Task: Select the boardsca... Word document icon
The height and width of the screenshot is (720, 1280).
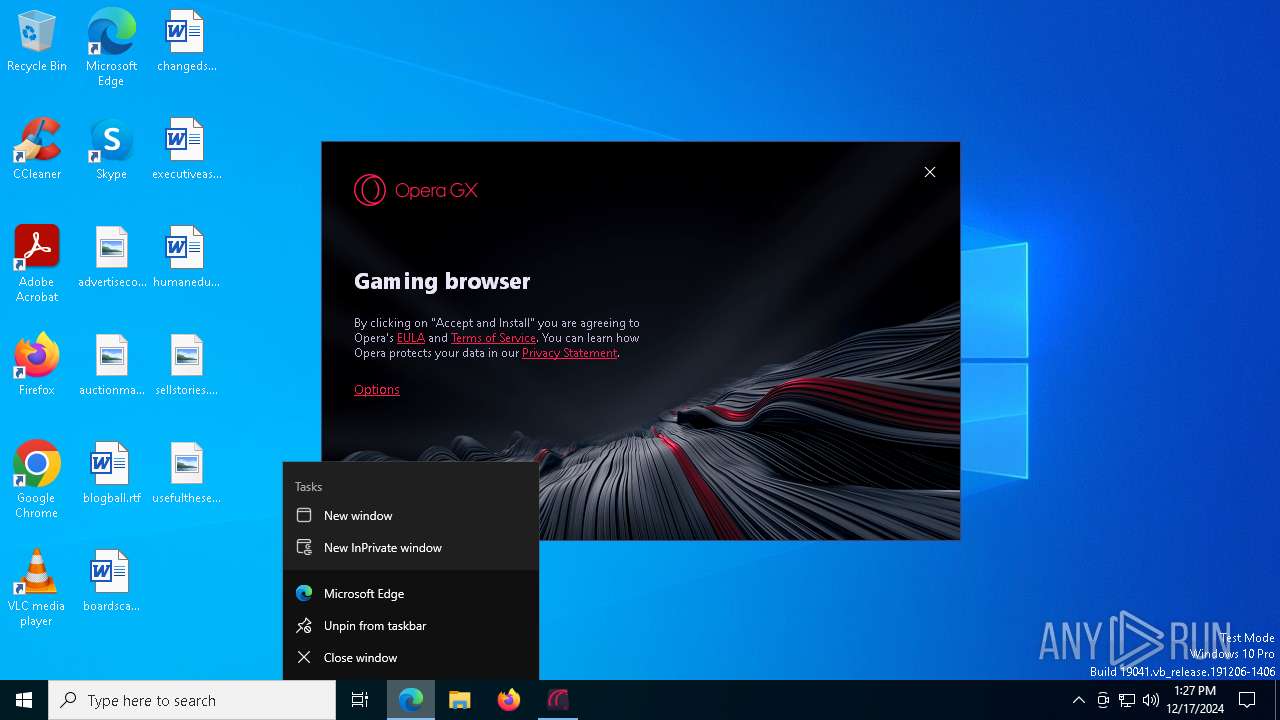Action: click(x=111, y=582)
